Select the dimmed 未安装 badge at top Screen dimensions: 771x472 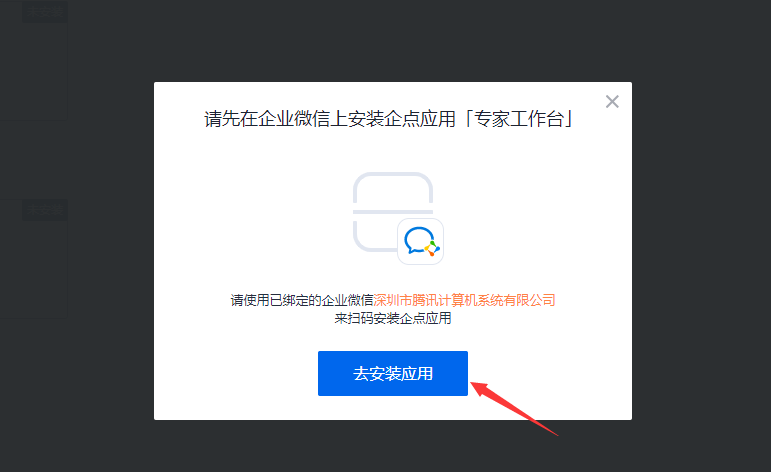click(x=45, y=11)
